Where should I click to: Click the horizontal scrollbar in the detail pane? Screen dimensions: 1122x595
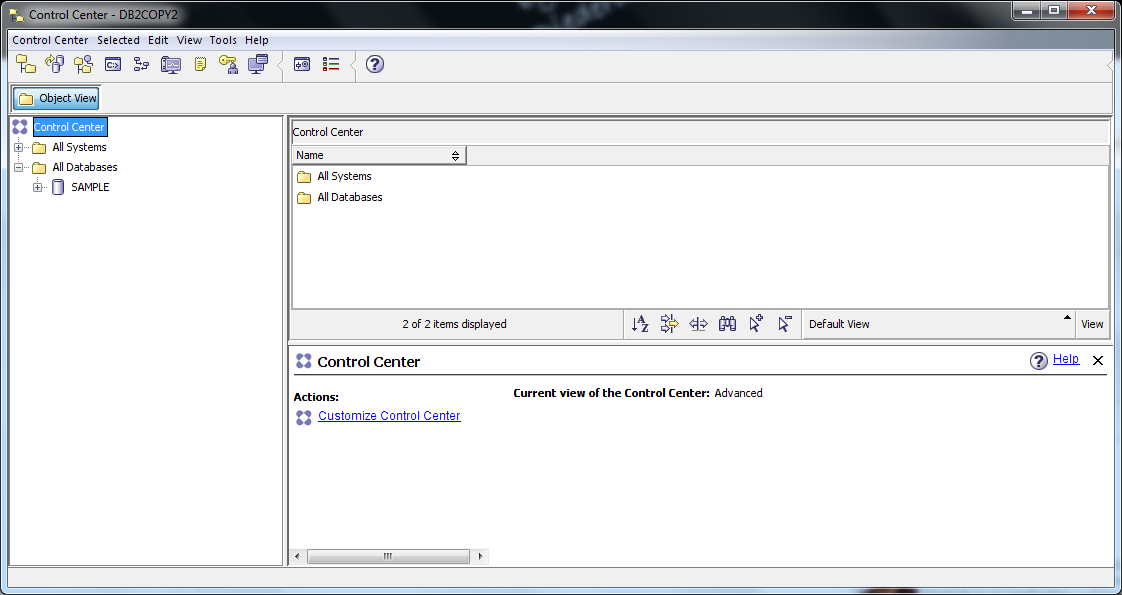pos(388,556)
